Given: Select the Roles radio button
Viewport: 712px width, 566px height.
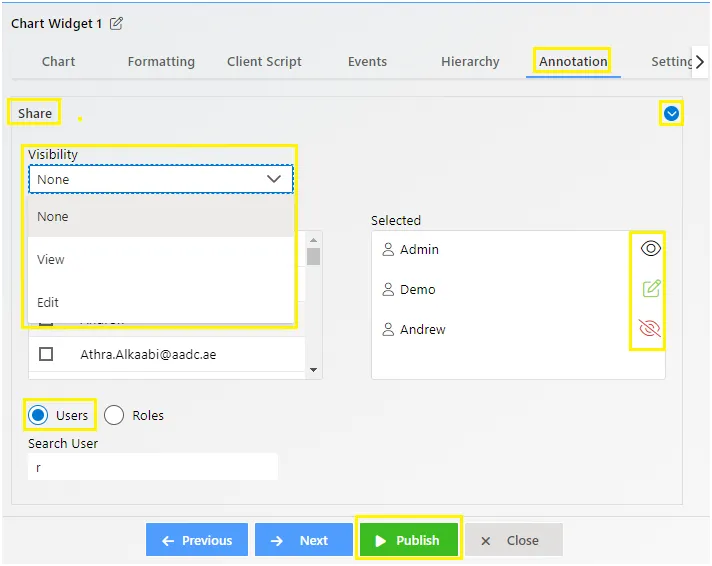Looking at the screenshot, I should [x=114, y=415].
